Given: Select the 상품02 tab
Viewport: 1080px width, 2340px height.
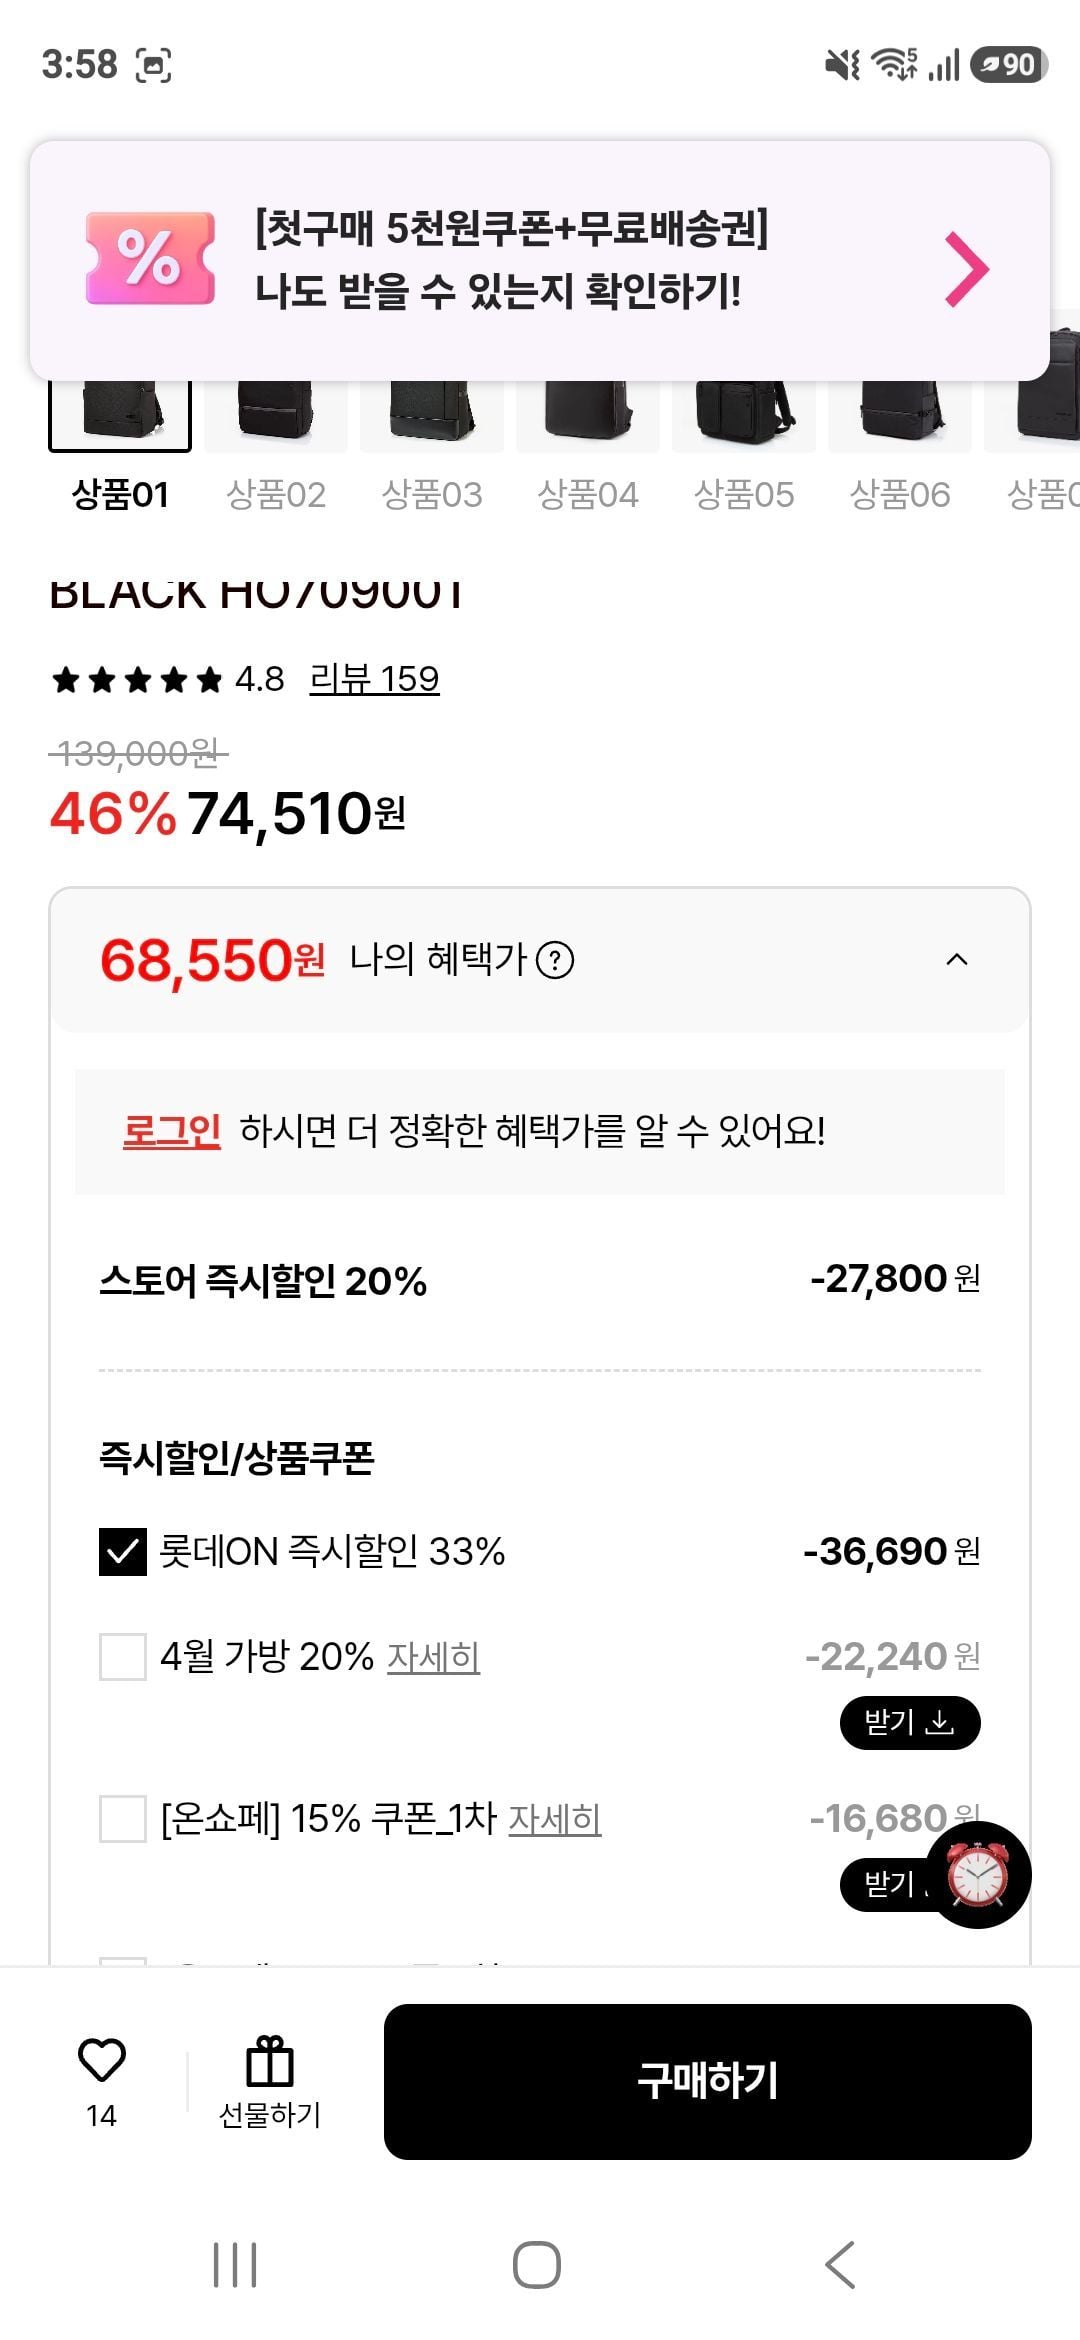Looking at the screenshot, I should [276, 494].
